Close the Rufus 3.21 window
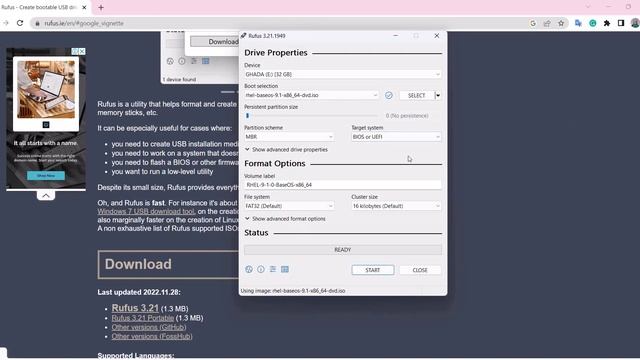This screenshot has width=640, height=360. (437, 36)
